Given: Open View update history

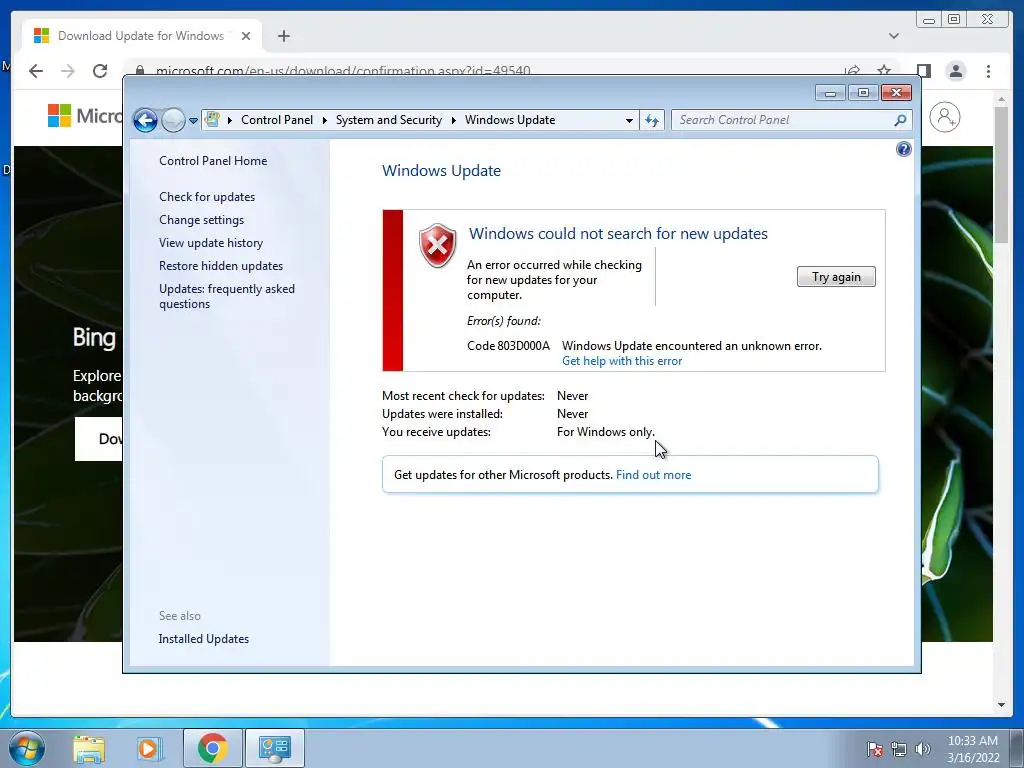Looking at the screenshot, I should click(x=211, y=243).
